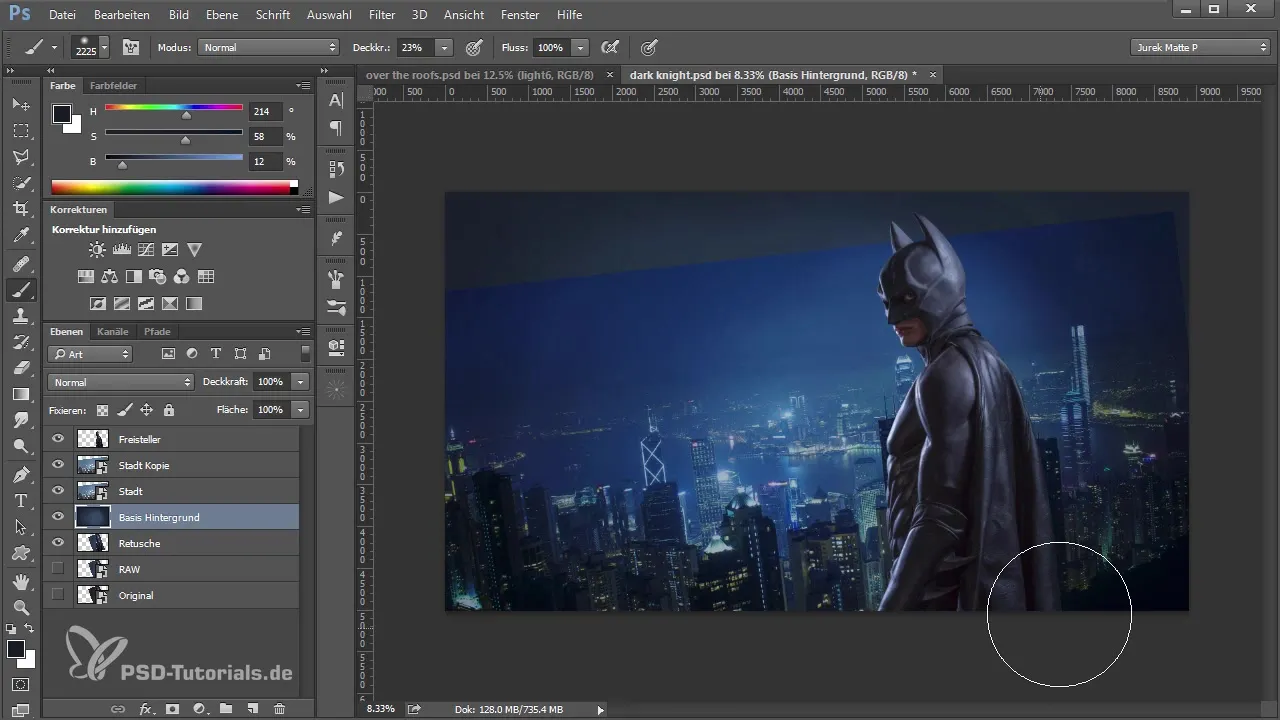Image resolution: width=1280 pixels, height=720 pixels.
Task: Hide the Stadt Kopie layer
Action: click(58, 465)
